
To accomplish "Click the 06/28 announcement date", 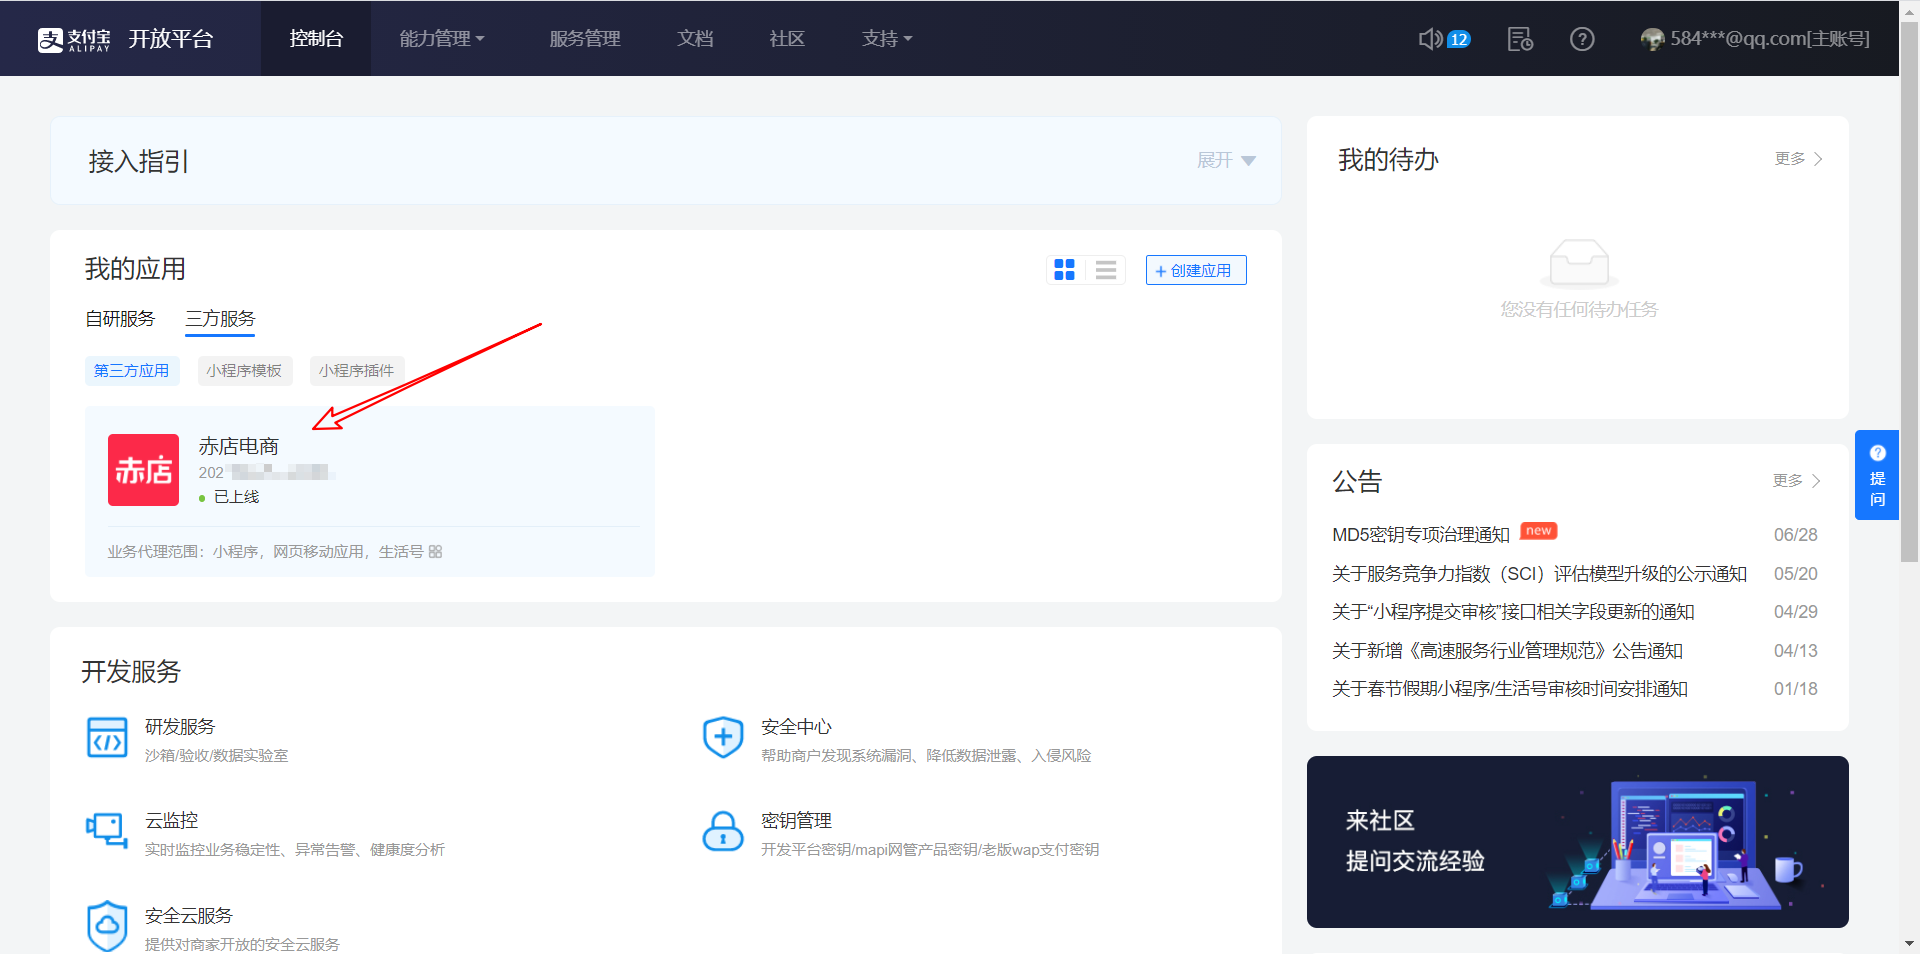I will click(x=1796, y=535).
